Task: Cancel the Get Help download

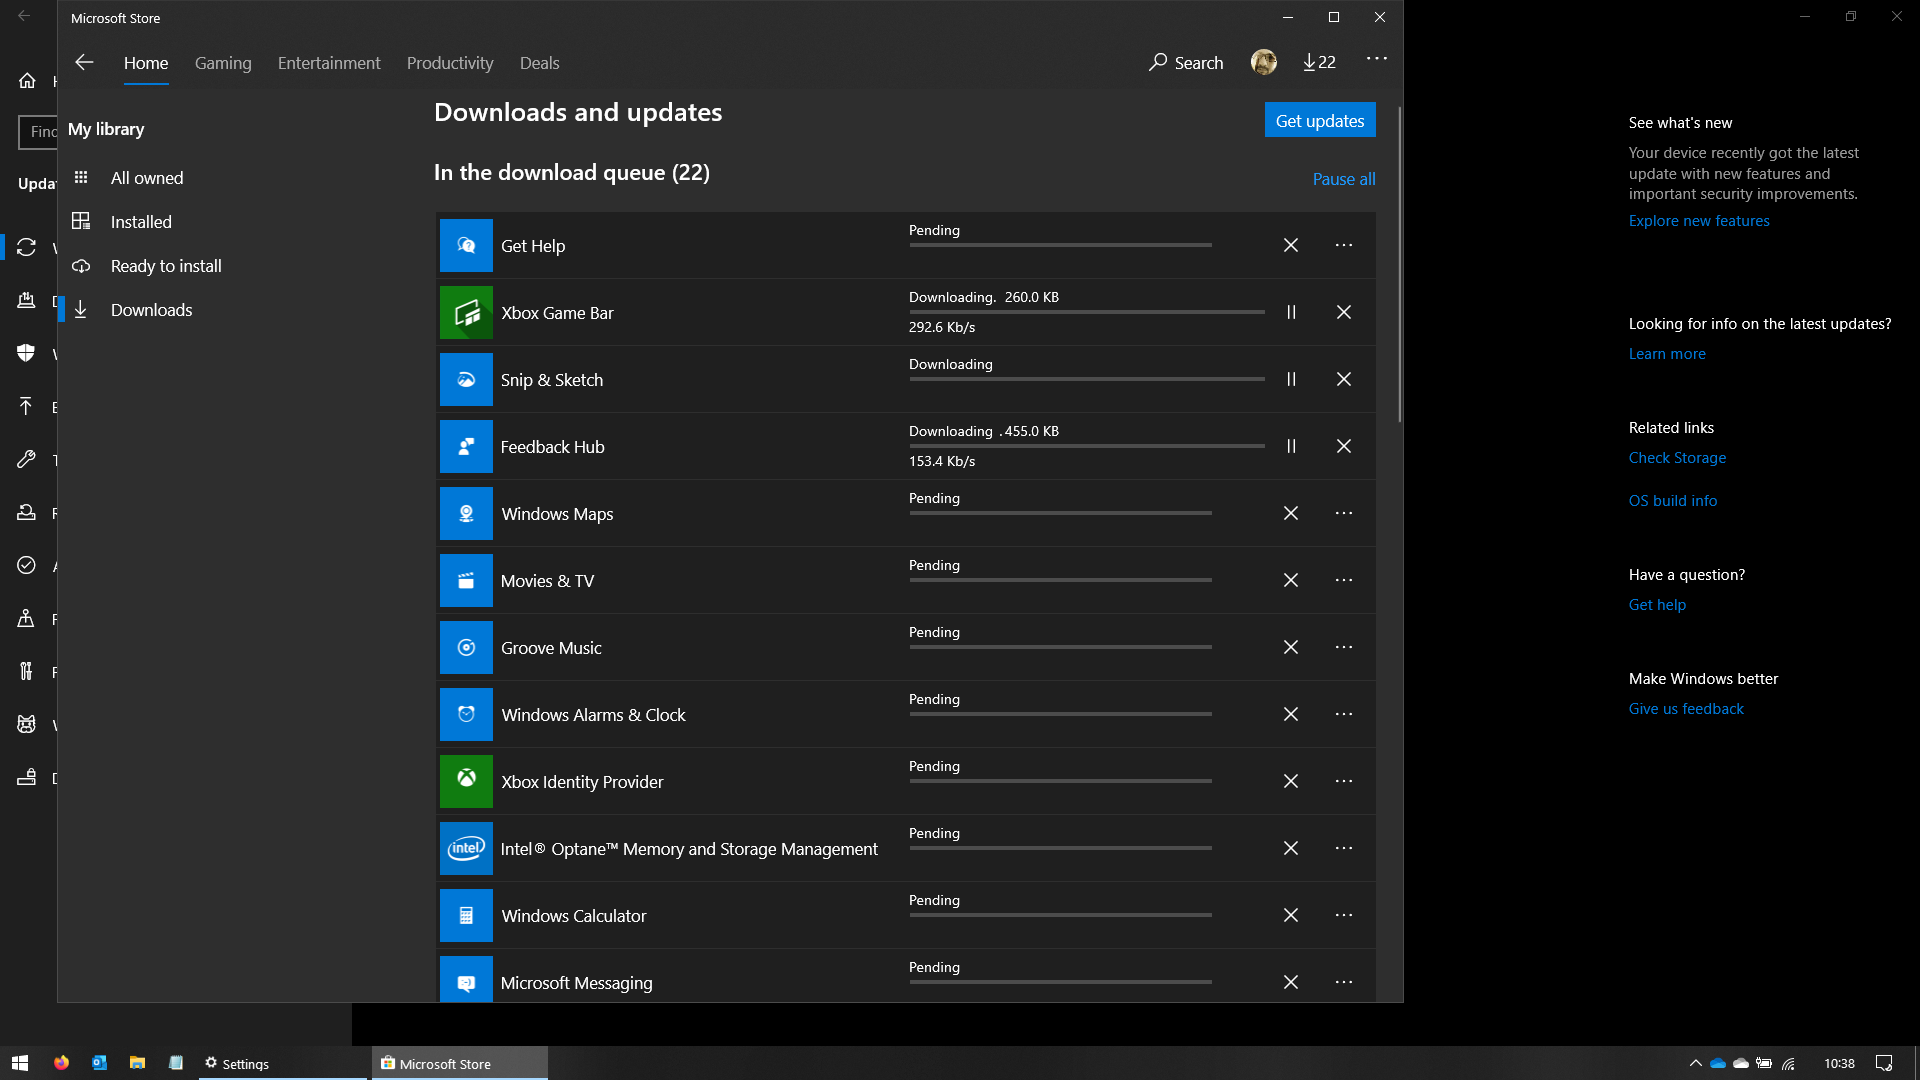Action: [1291, 245]
